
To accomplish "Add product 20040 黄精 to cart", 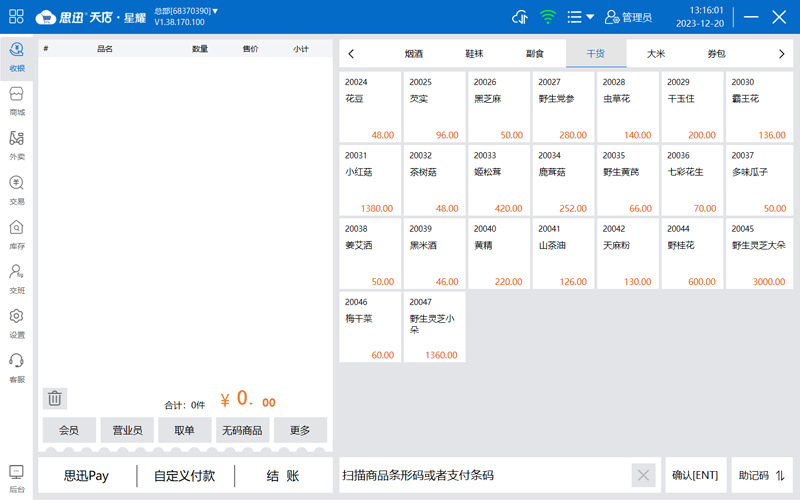I will [498, 254].
